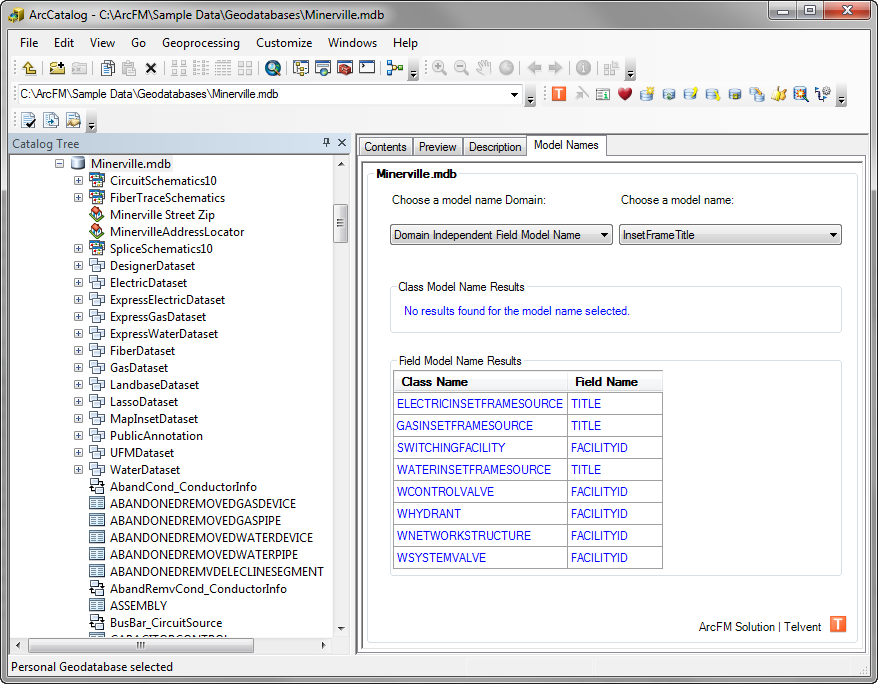Click the Catalog Tree vertical scrollbar thumb
Screen dimensions: 878x684
pos(340,223)
